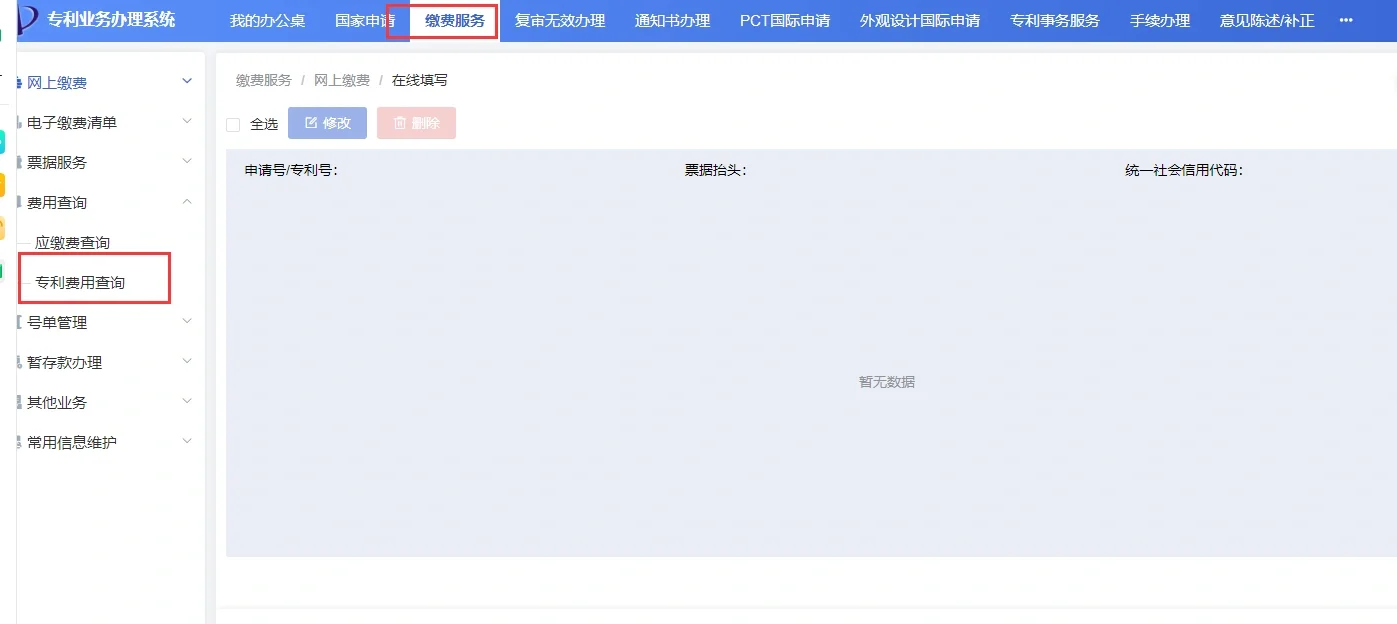Expand the 暂存款办理 menu chevron
The height and width of the screenshot is (624, 1397).
pos(187,362)
